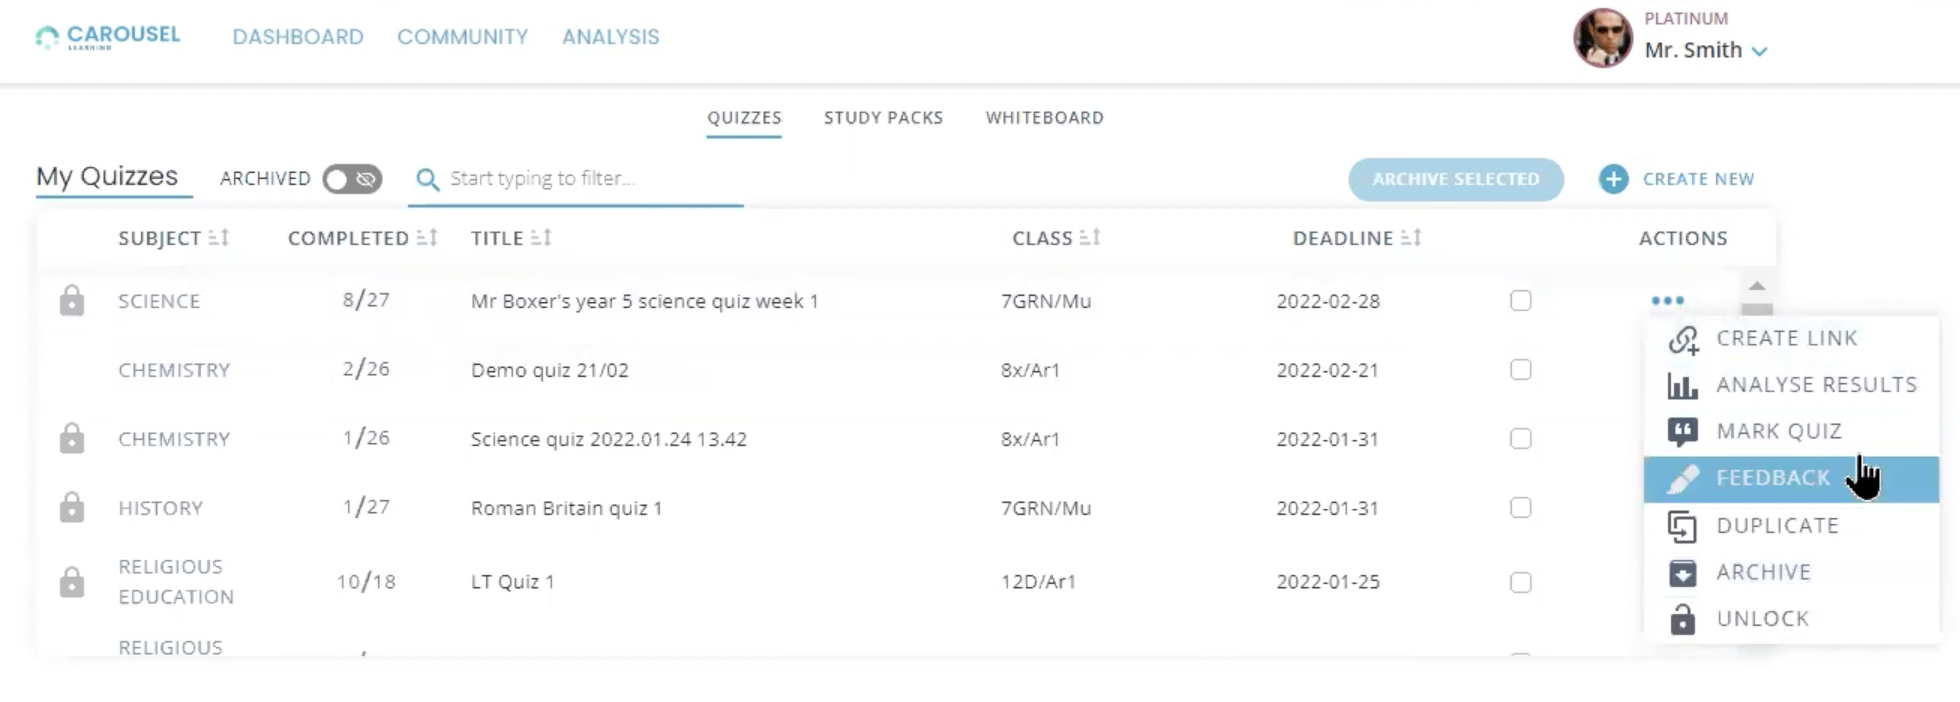Click the Duplicate copy icon

(x=1682, y=526)
